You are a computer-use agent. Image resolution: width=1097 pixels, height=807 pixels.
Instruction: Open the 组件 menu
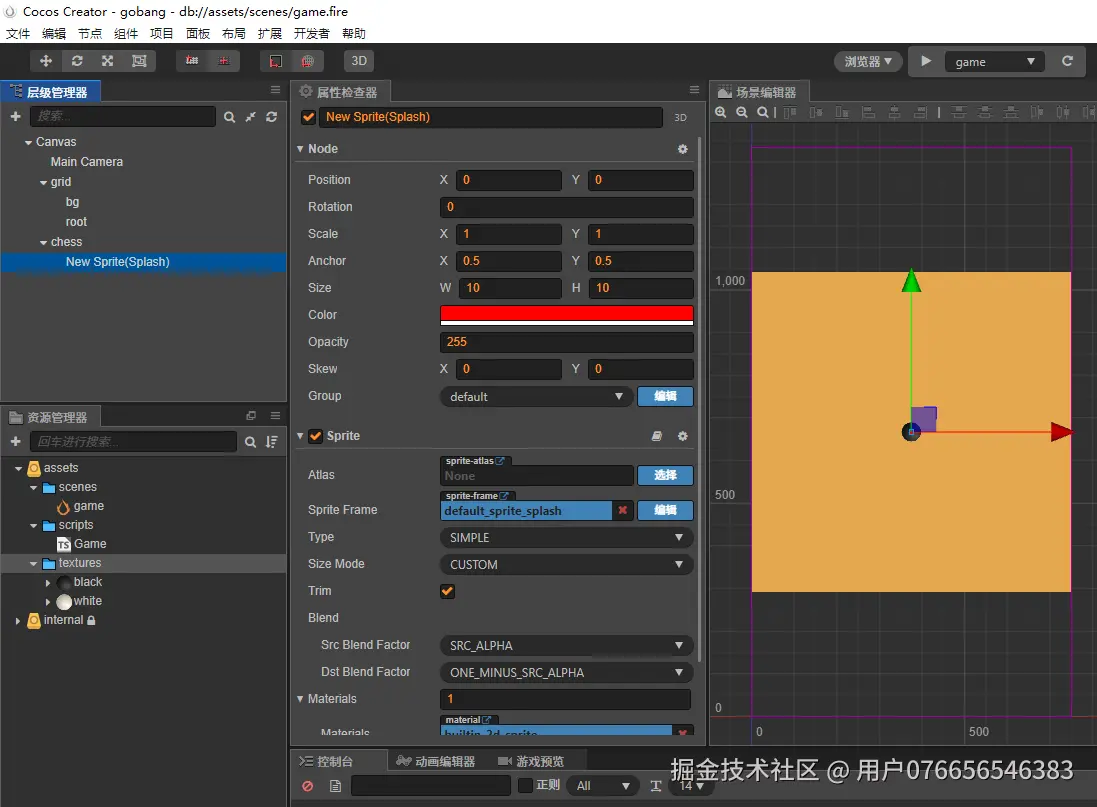[126, 34]
